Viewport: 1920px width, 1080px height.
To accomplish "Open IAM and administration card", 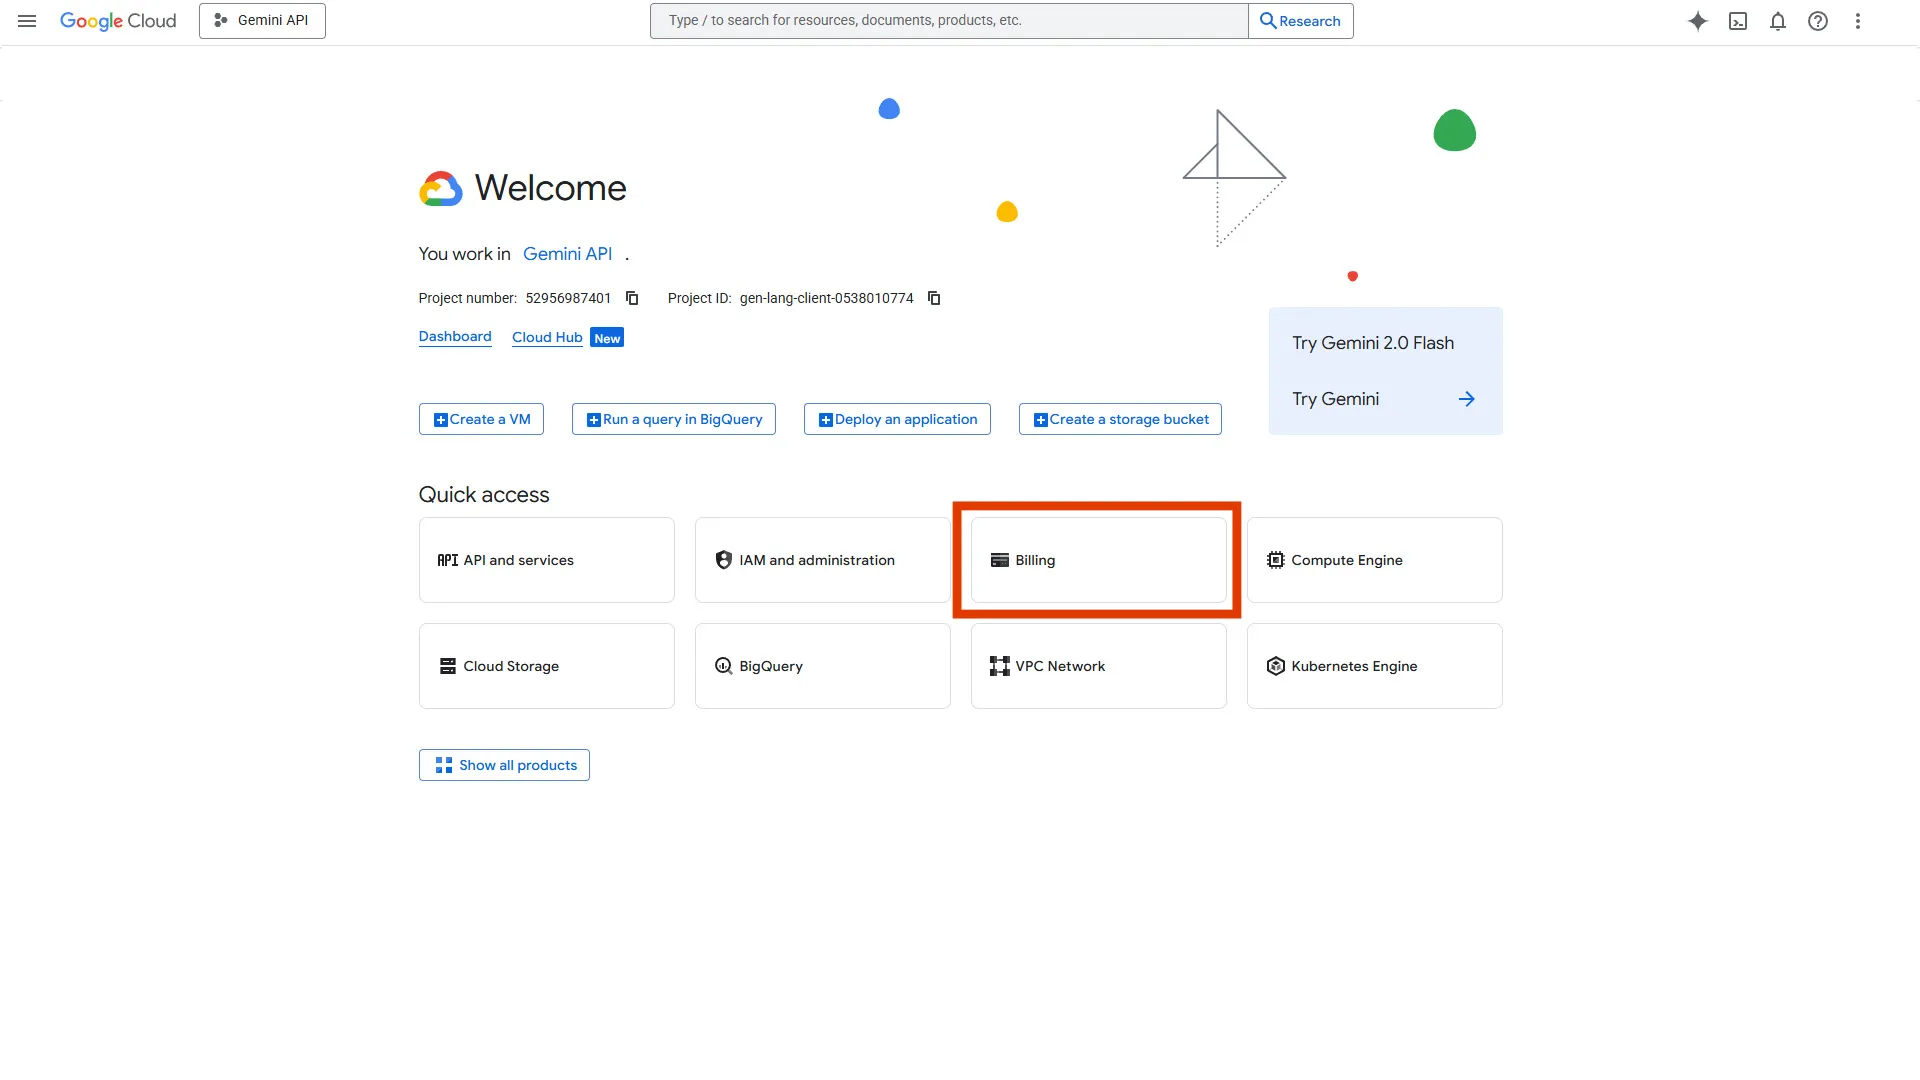I will click(x=823, y=560).
